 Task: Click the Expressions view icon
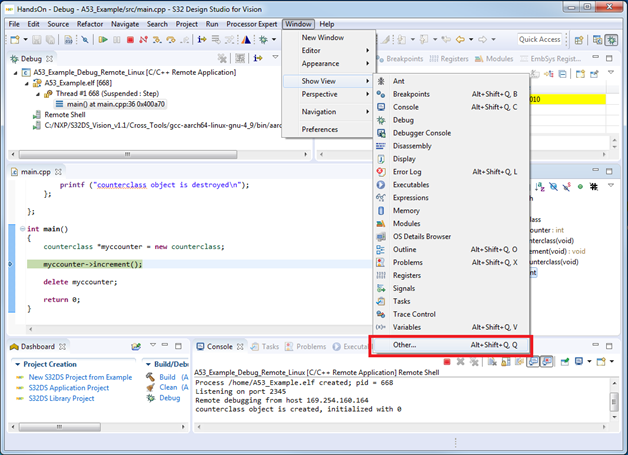tap(381, 197)
